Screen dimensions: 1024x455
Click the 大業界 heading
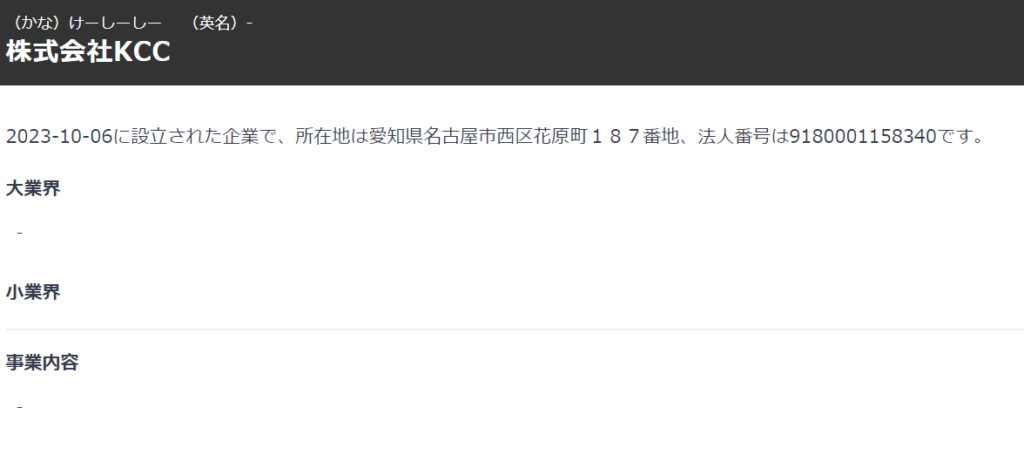(33, 189)
